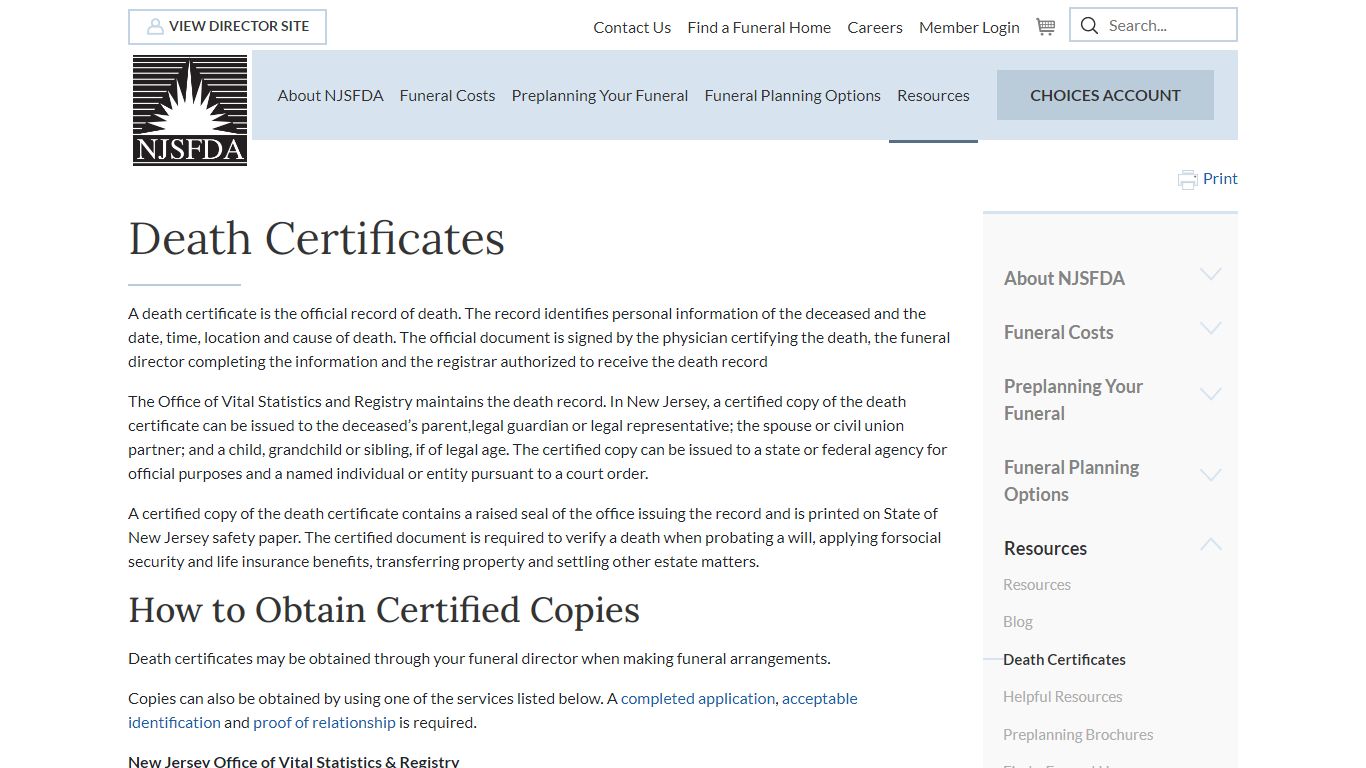
Task: Click New Jersey Office of Vital Statistics text
Action: [x=294, y=761]
